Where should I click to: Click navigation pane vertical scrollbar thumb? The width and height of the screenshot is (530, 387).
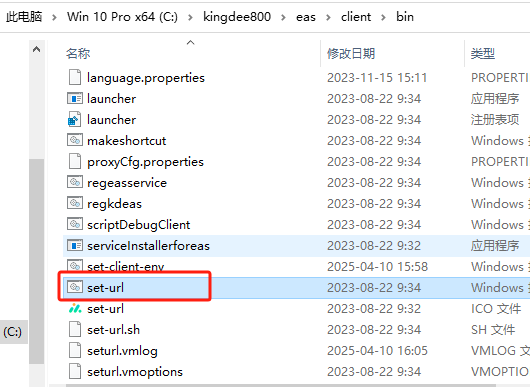(37, 261)
